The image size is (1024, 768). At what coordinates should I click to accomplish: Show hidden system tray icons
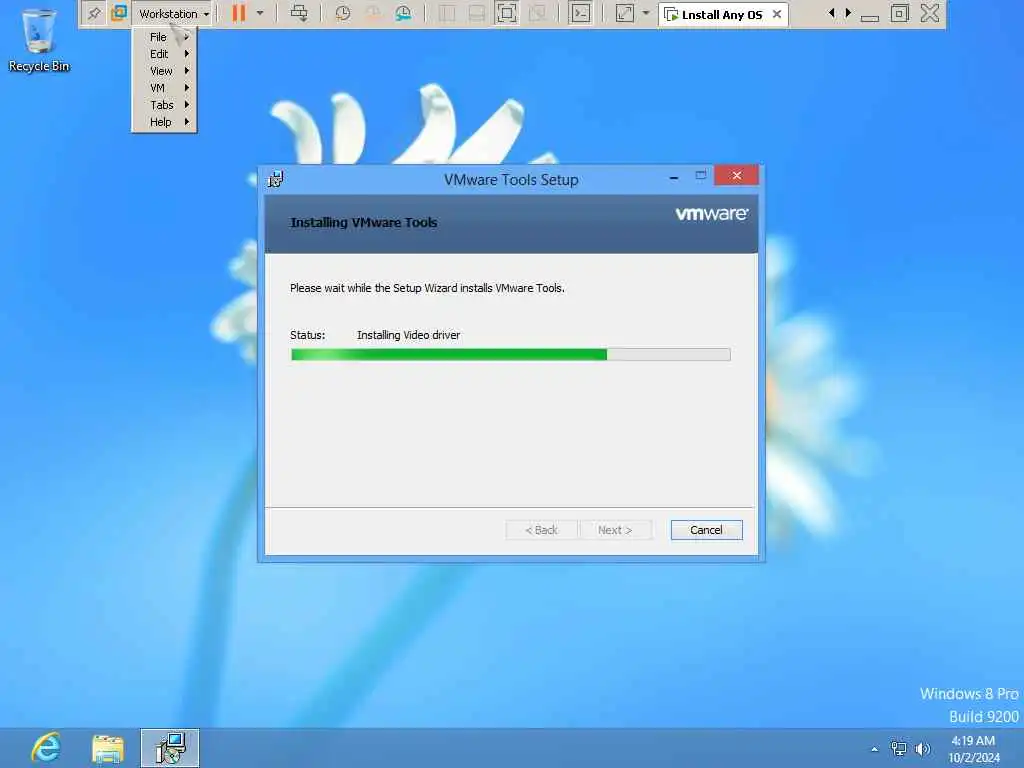[874, 750]
